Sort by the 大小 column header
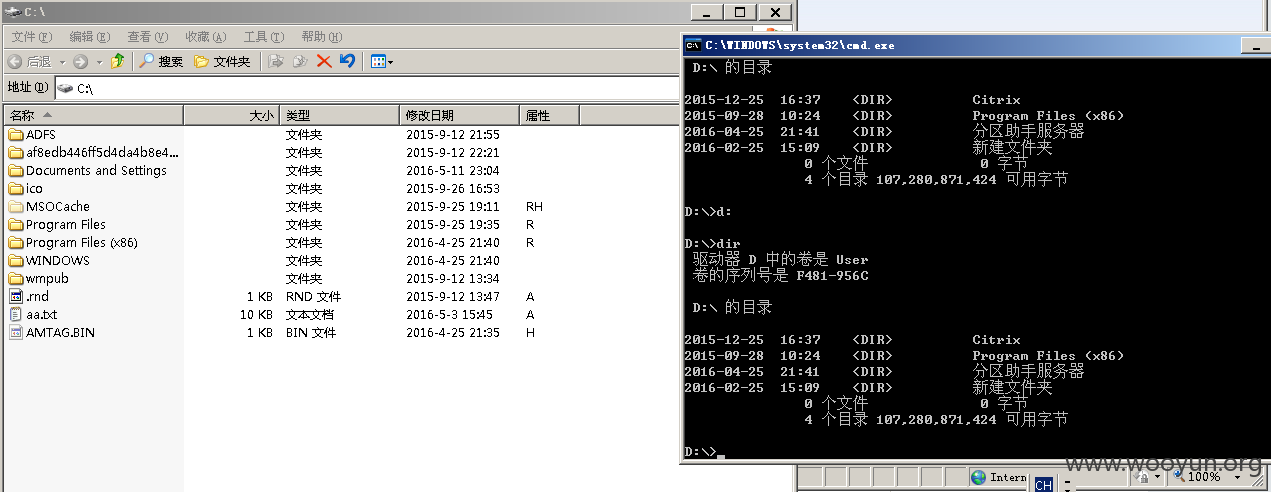1271x492 pixels. click(x=232, y=115)
